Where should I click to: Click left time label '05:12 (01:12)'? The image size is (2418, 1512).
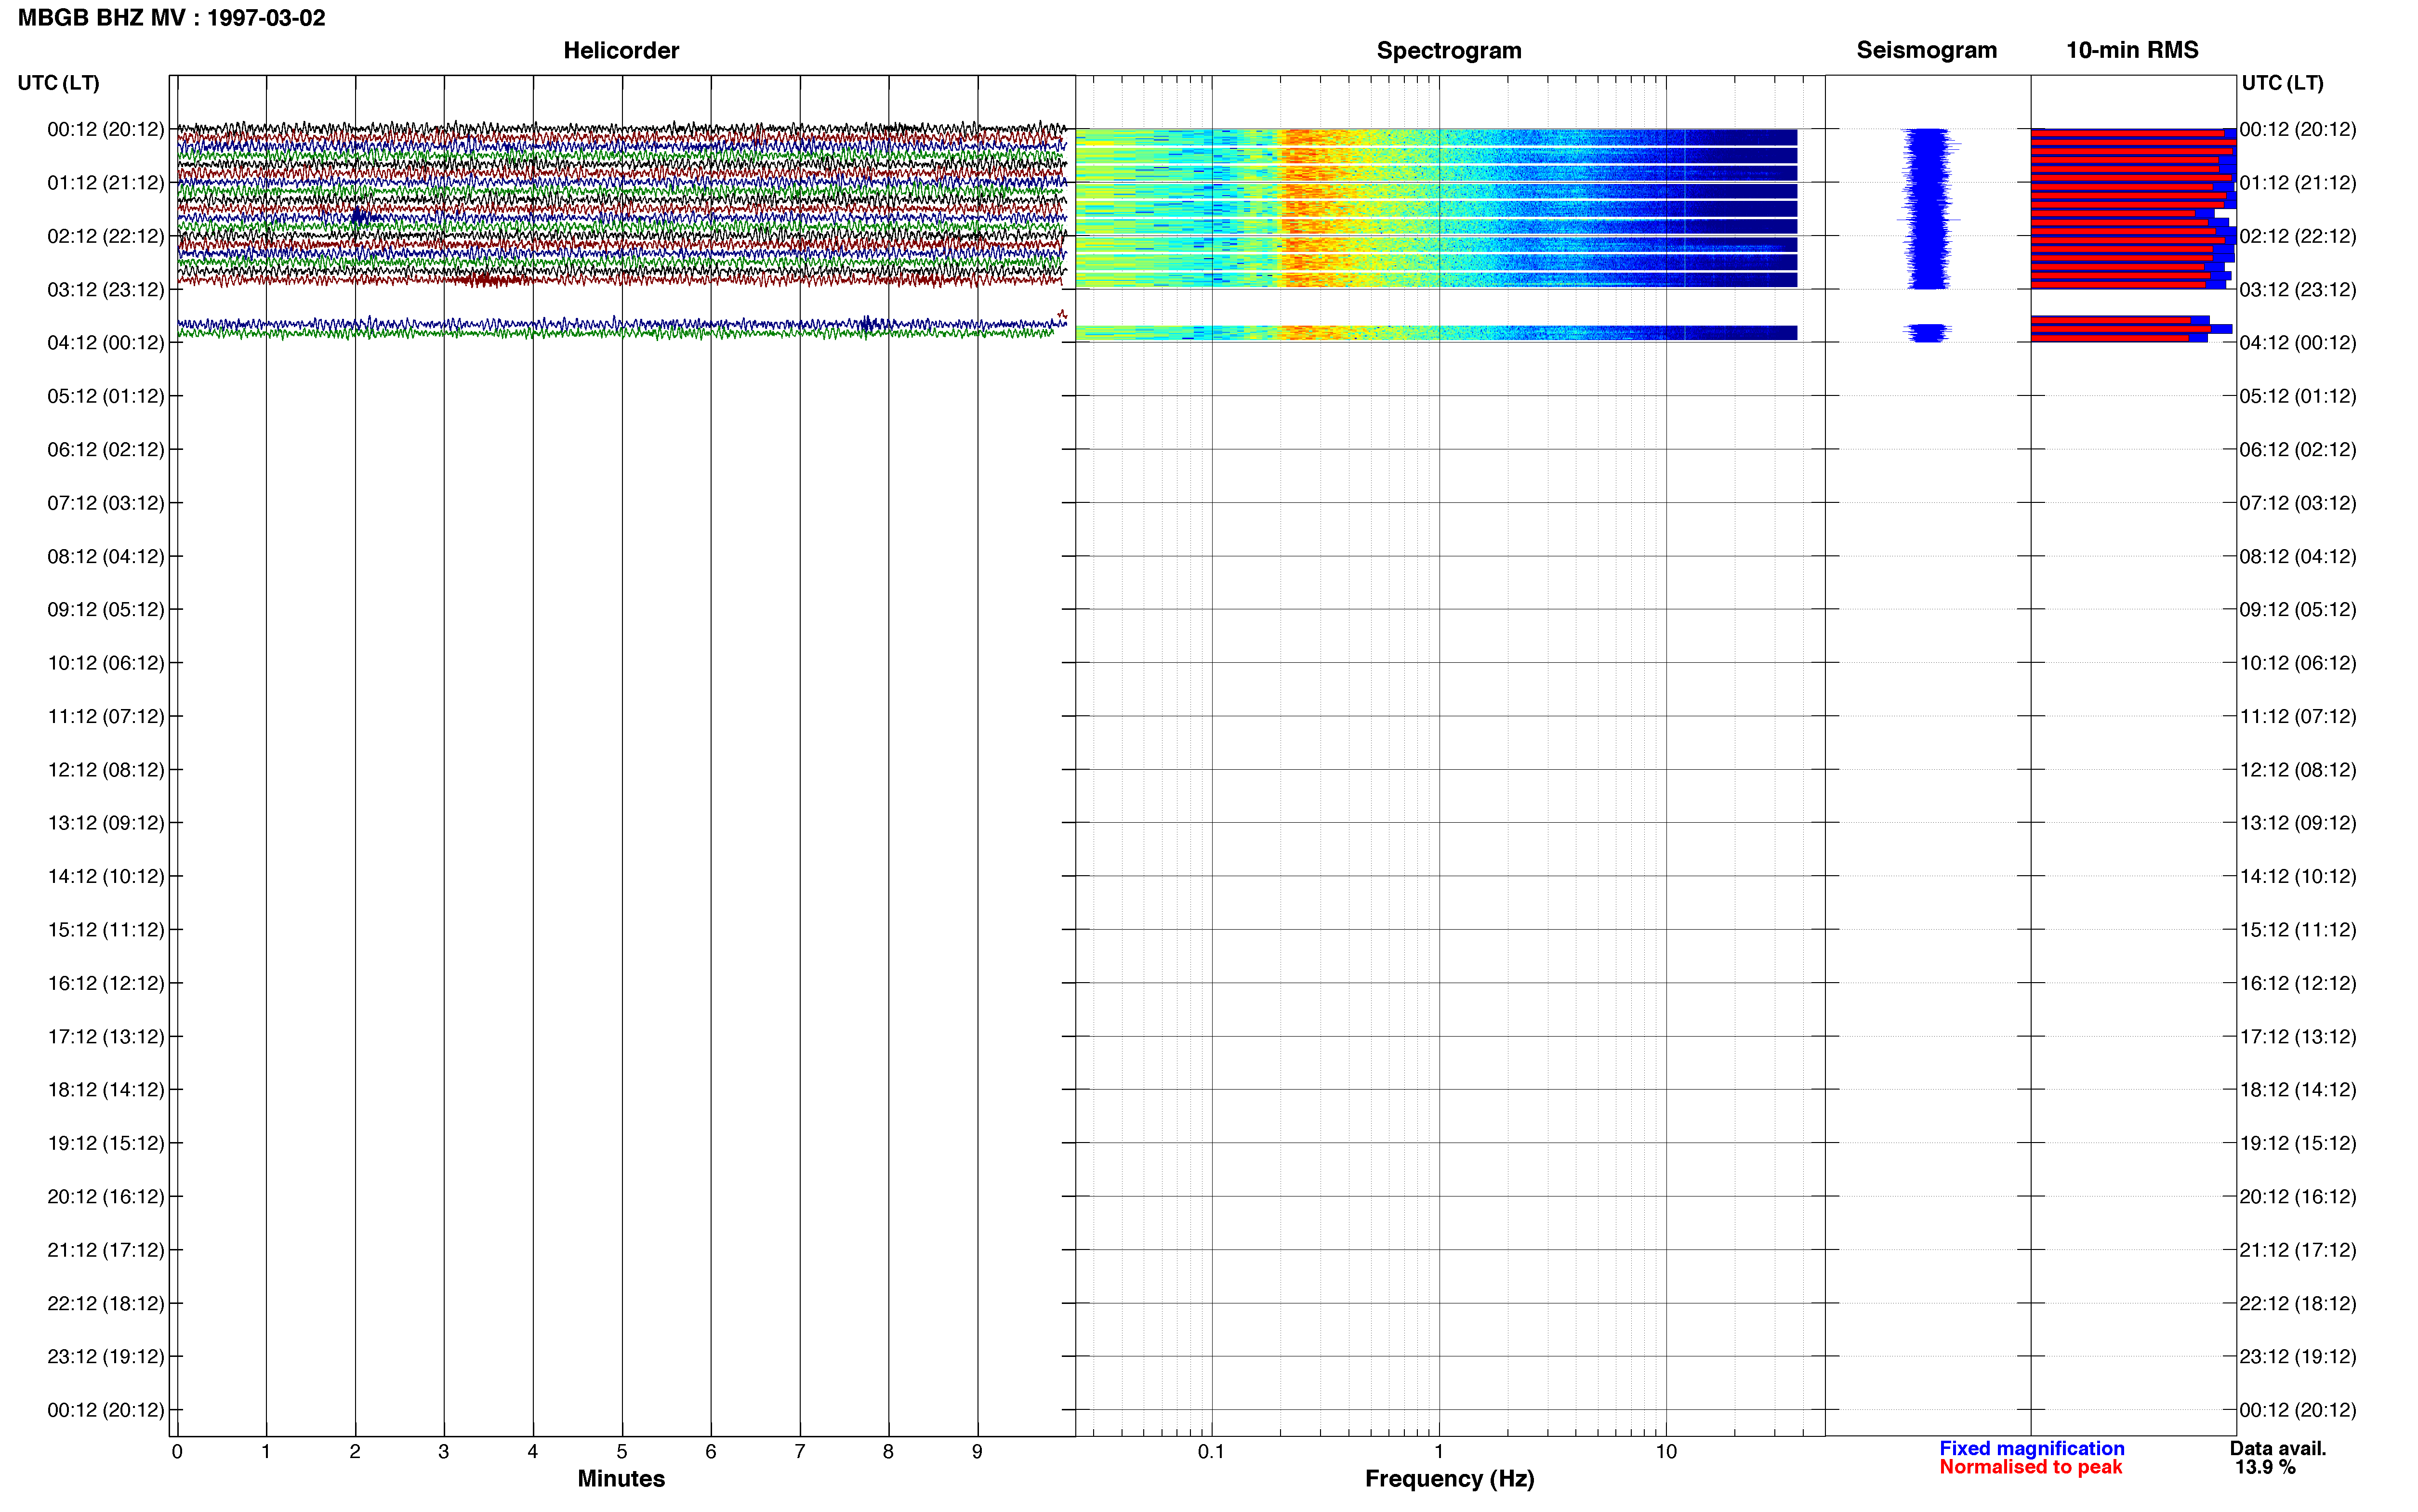(106, 396)
